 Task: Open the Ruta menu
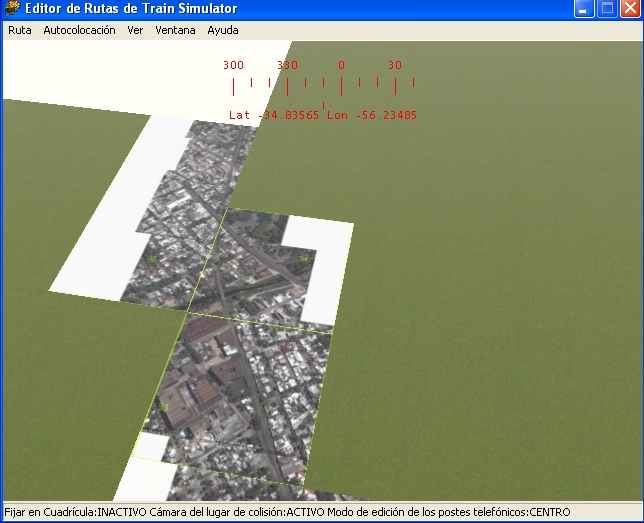coord(20,30)
